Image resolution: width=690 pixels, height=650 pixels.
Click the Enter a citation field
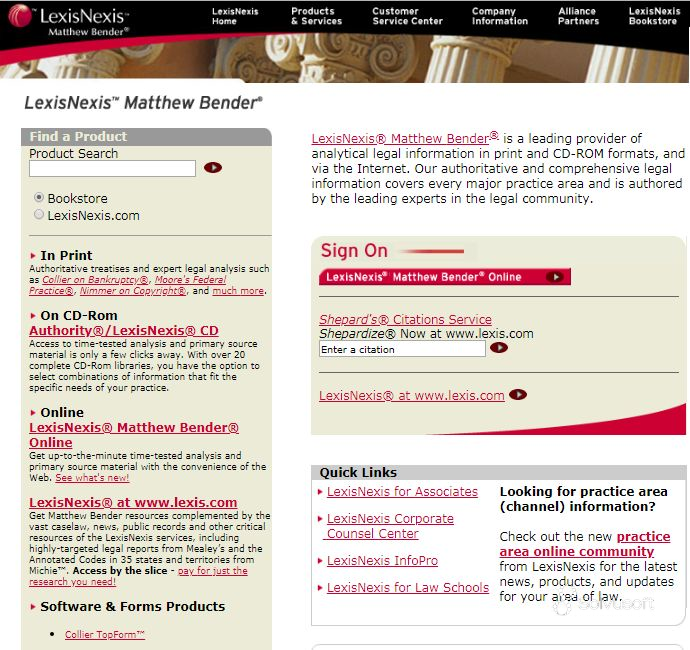click(402, 349)
